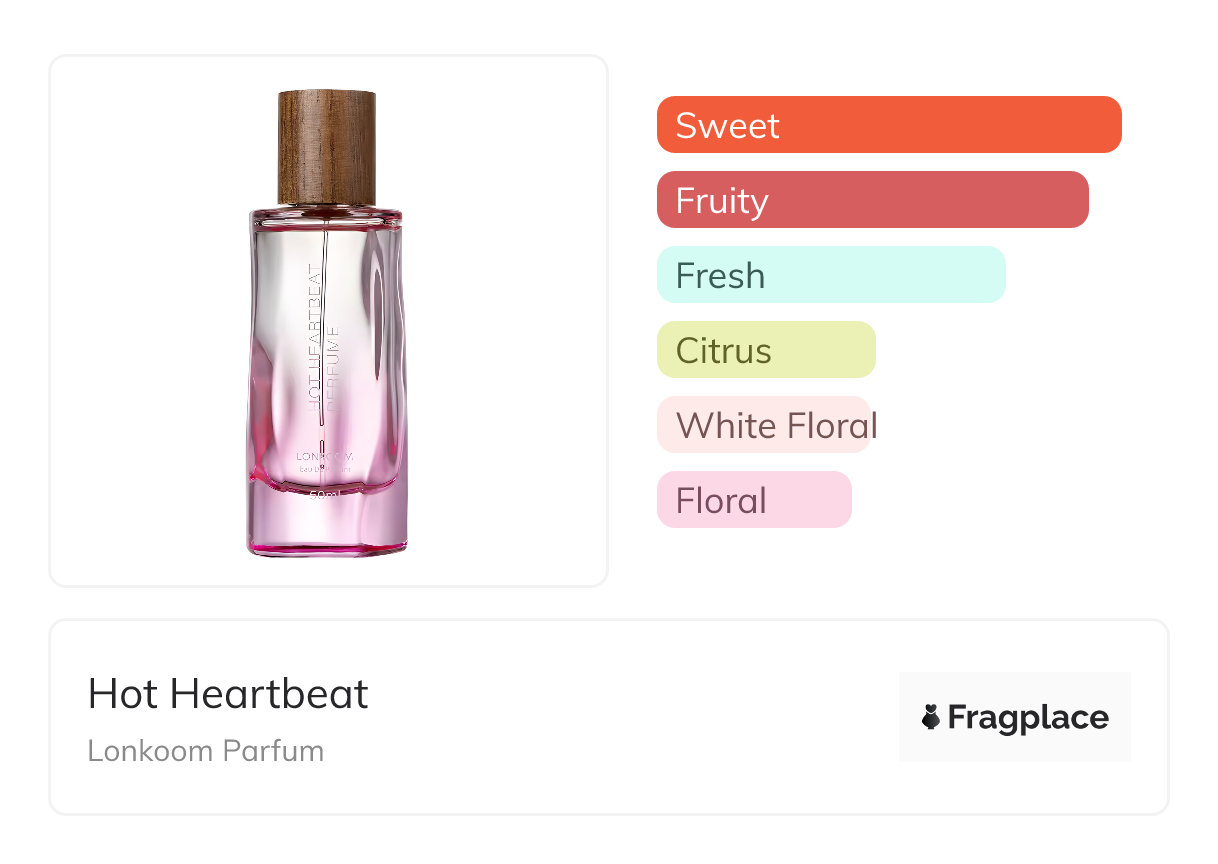Pick the Citrus accord bar
Viewport: 1218px width, 864px height.
coord(766,350)
